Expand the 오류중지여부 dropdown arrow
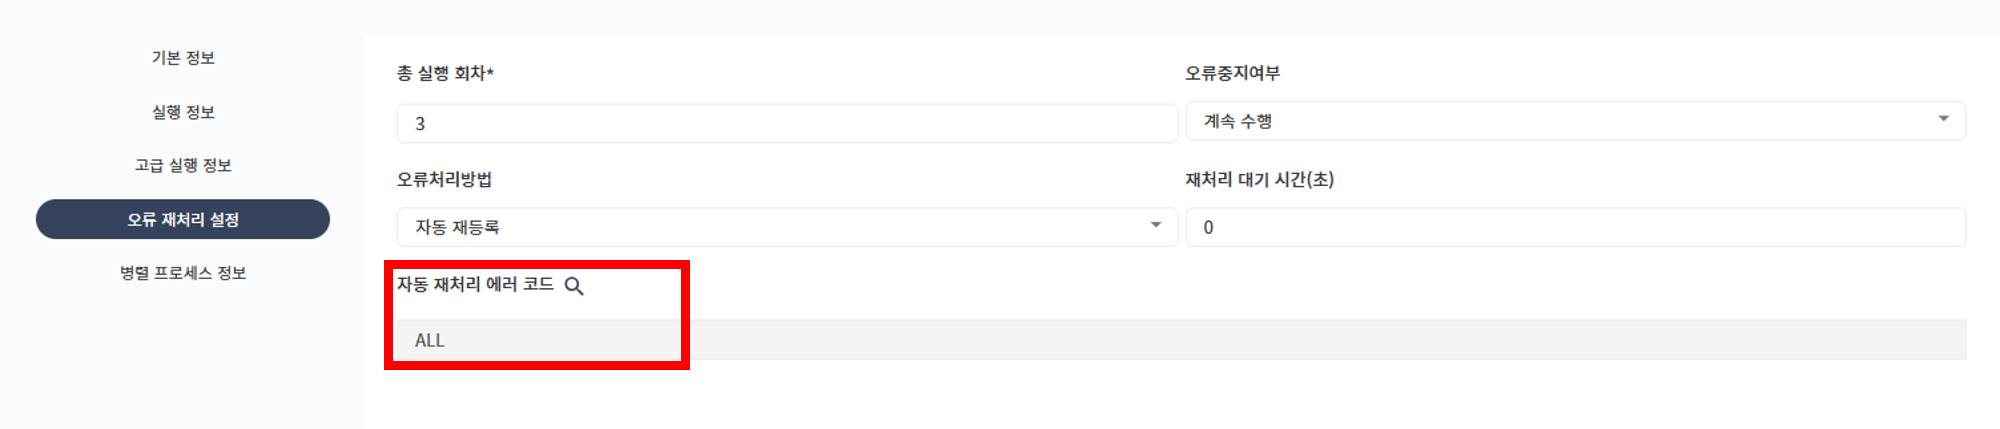Screen dimensions: 2000x429 point(1943,119)
